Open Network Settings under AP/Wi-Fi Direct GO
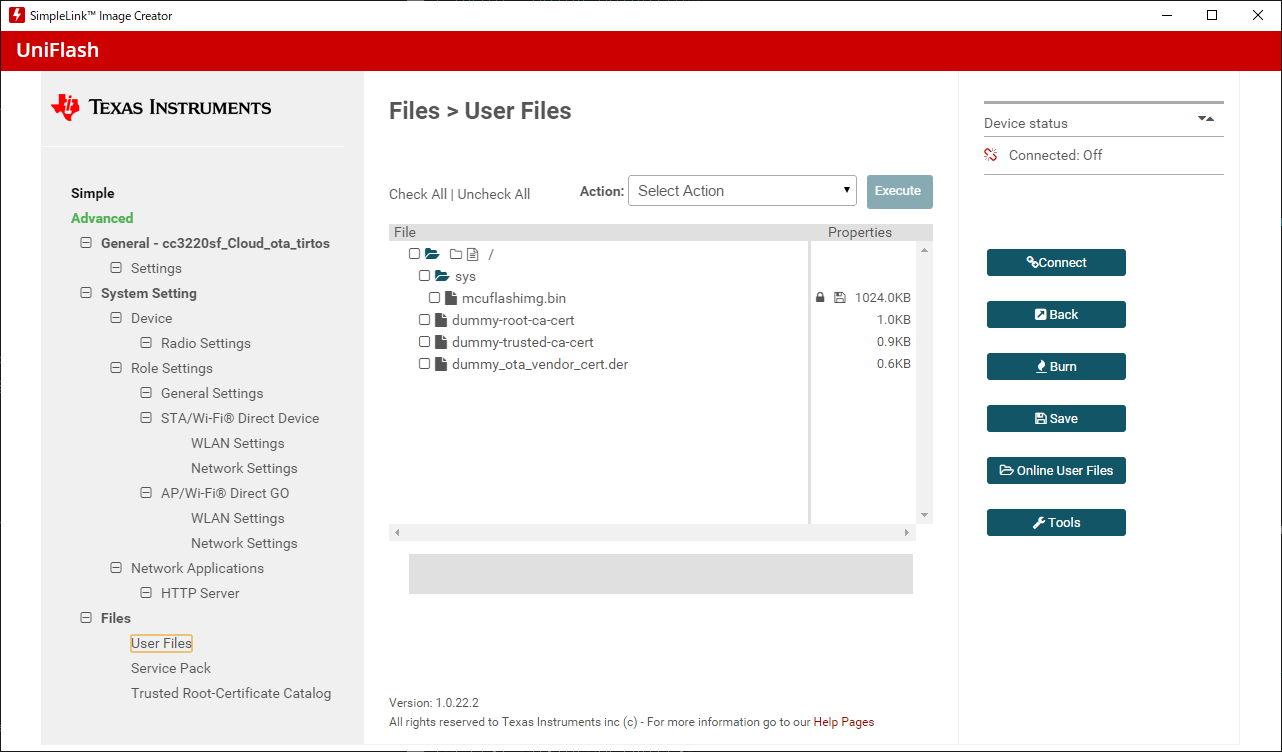Viewport: 1282px width, 752px height. (244, 543)
